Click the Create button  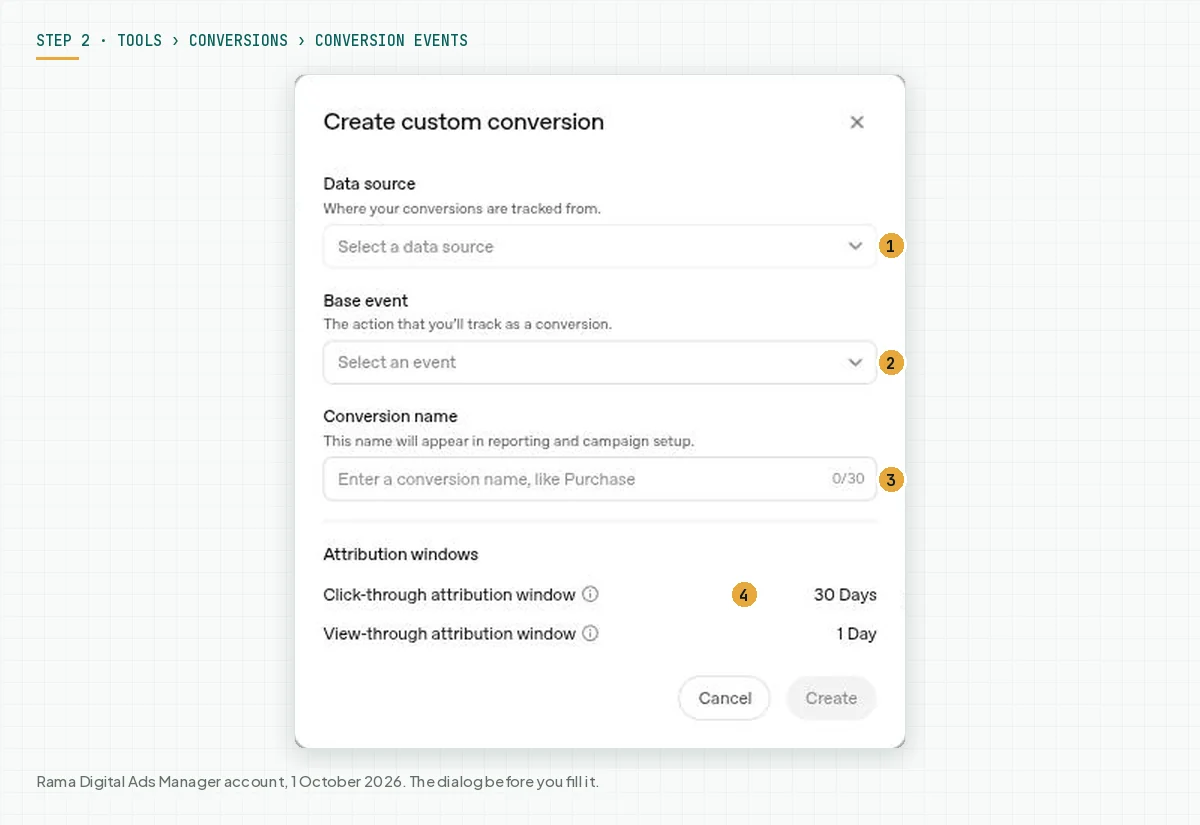[831, 698]
